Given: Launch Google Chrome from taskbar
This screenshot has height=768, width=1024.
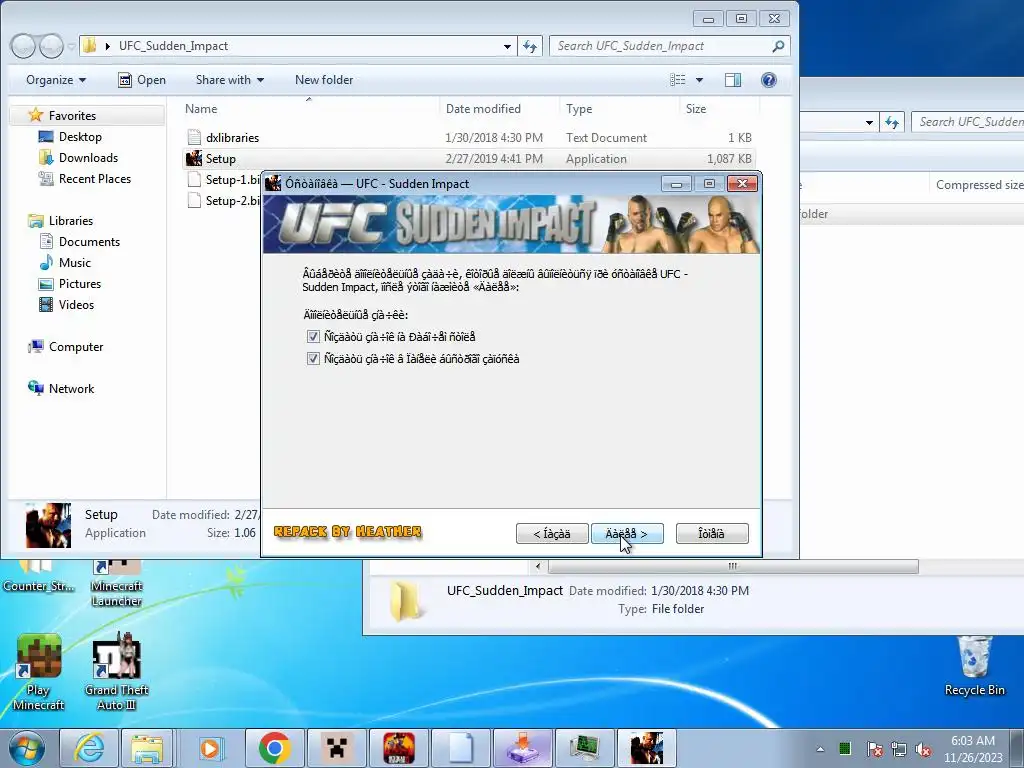Looking at the screenshot, I should (274, 748).
